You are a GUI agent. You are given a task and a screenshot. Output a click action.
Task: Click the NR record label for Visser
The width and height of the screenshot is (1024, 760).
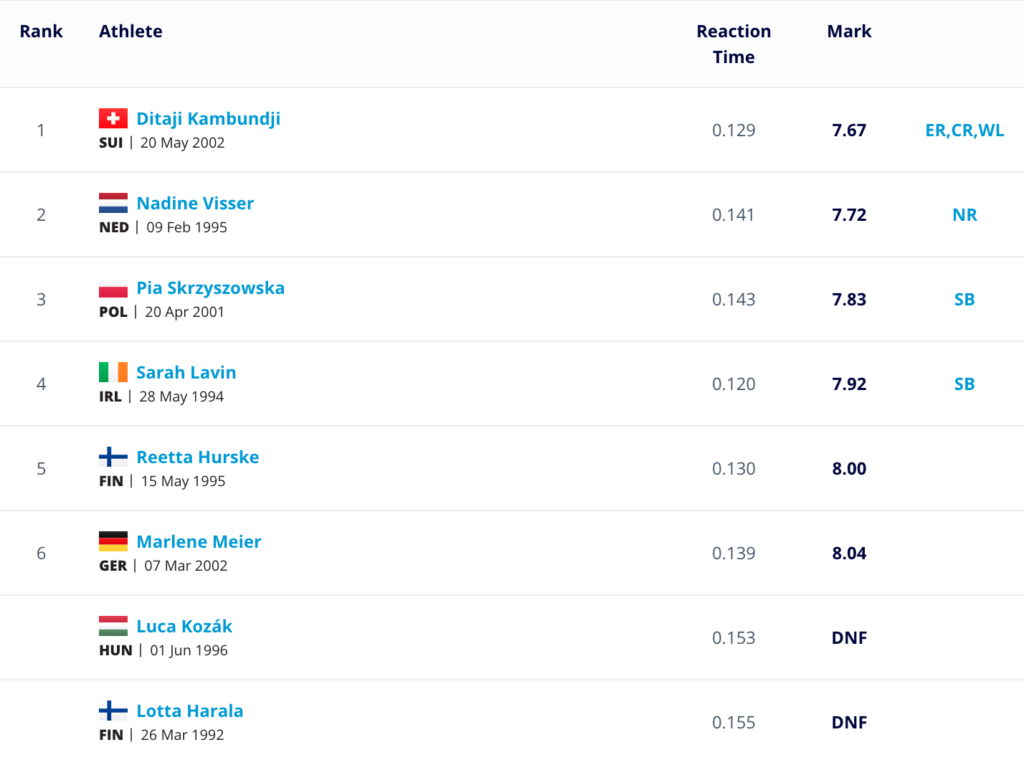coord(964,215)
